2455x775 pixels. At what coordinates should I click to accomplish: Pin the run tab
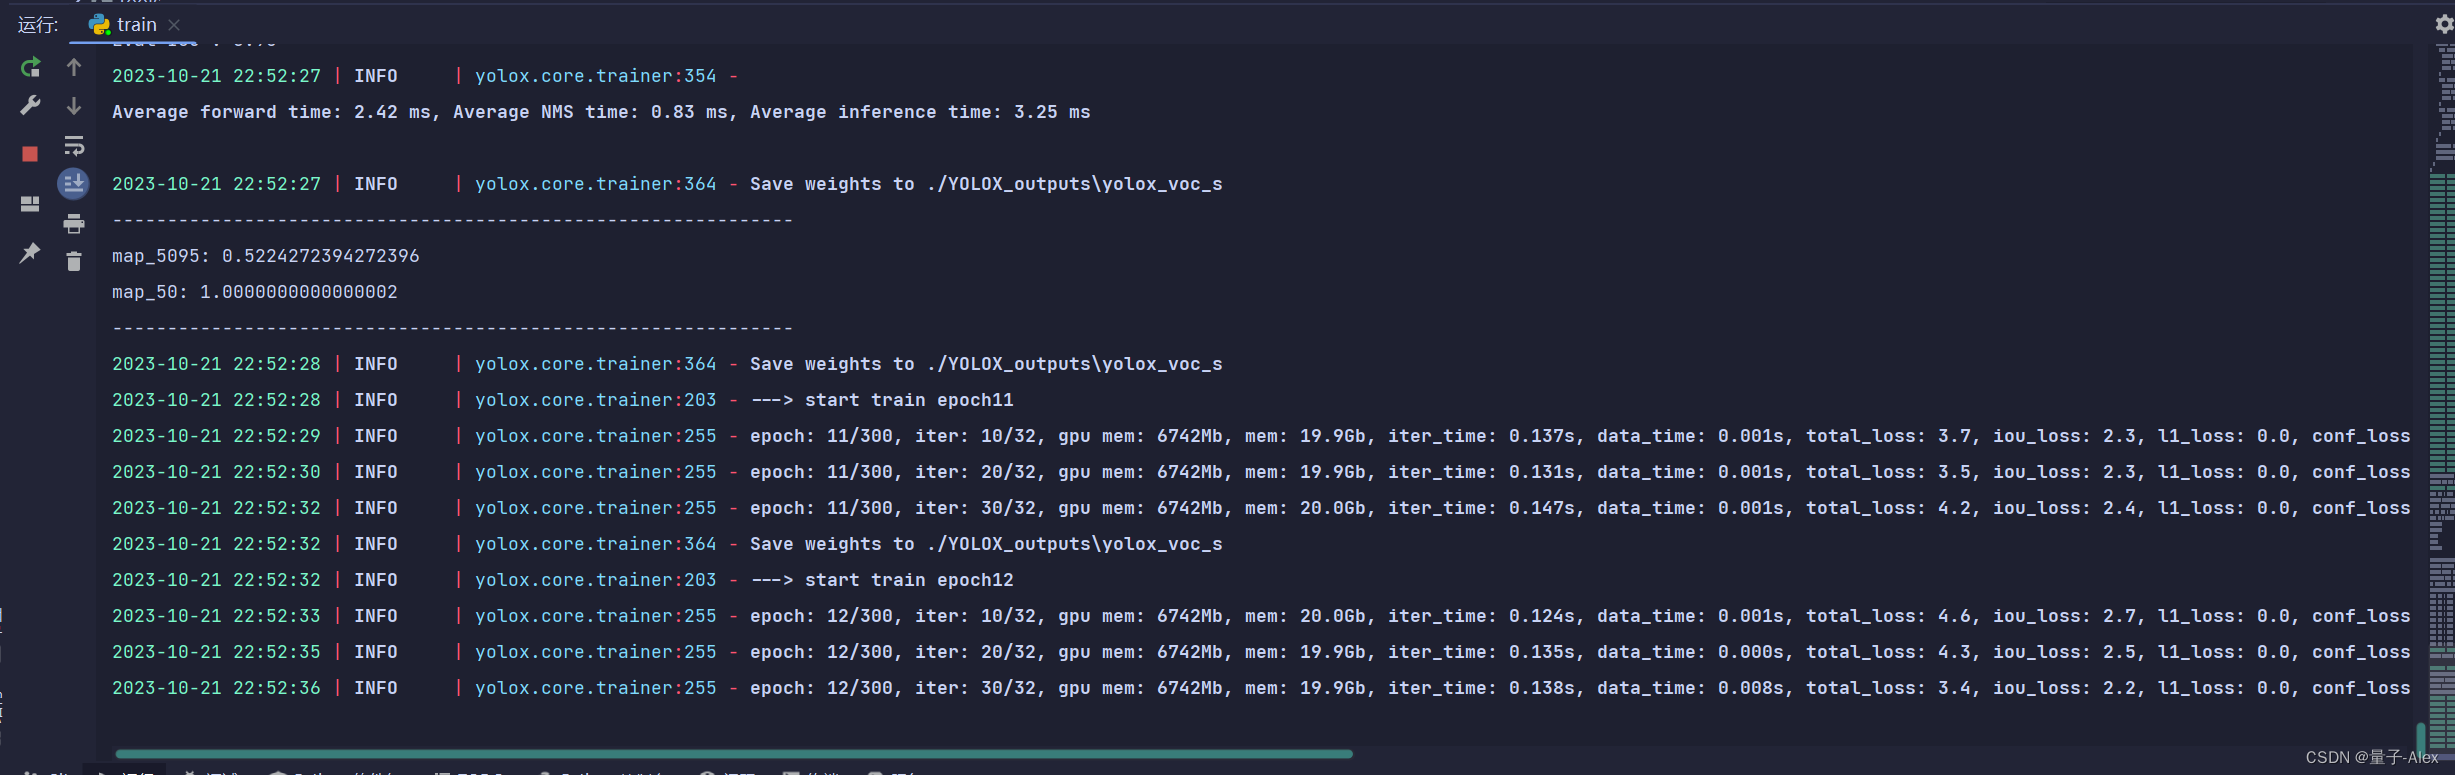pos(30,253)
